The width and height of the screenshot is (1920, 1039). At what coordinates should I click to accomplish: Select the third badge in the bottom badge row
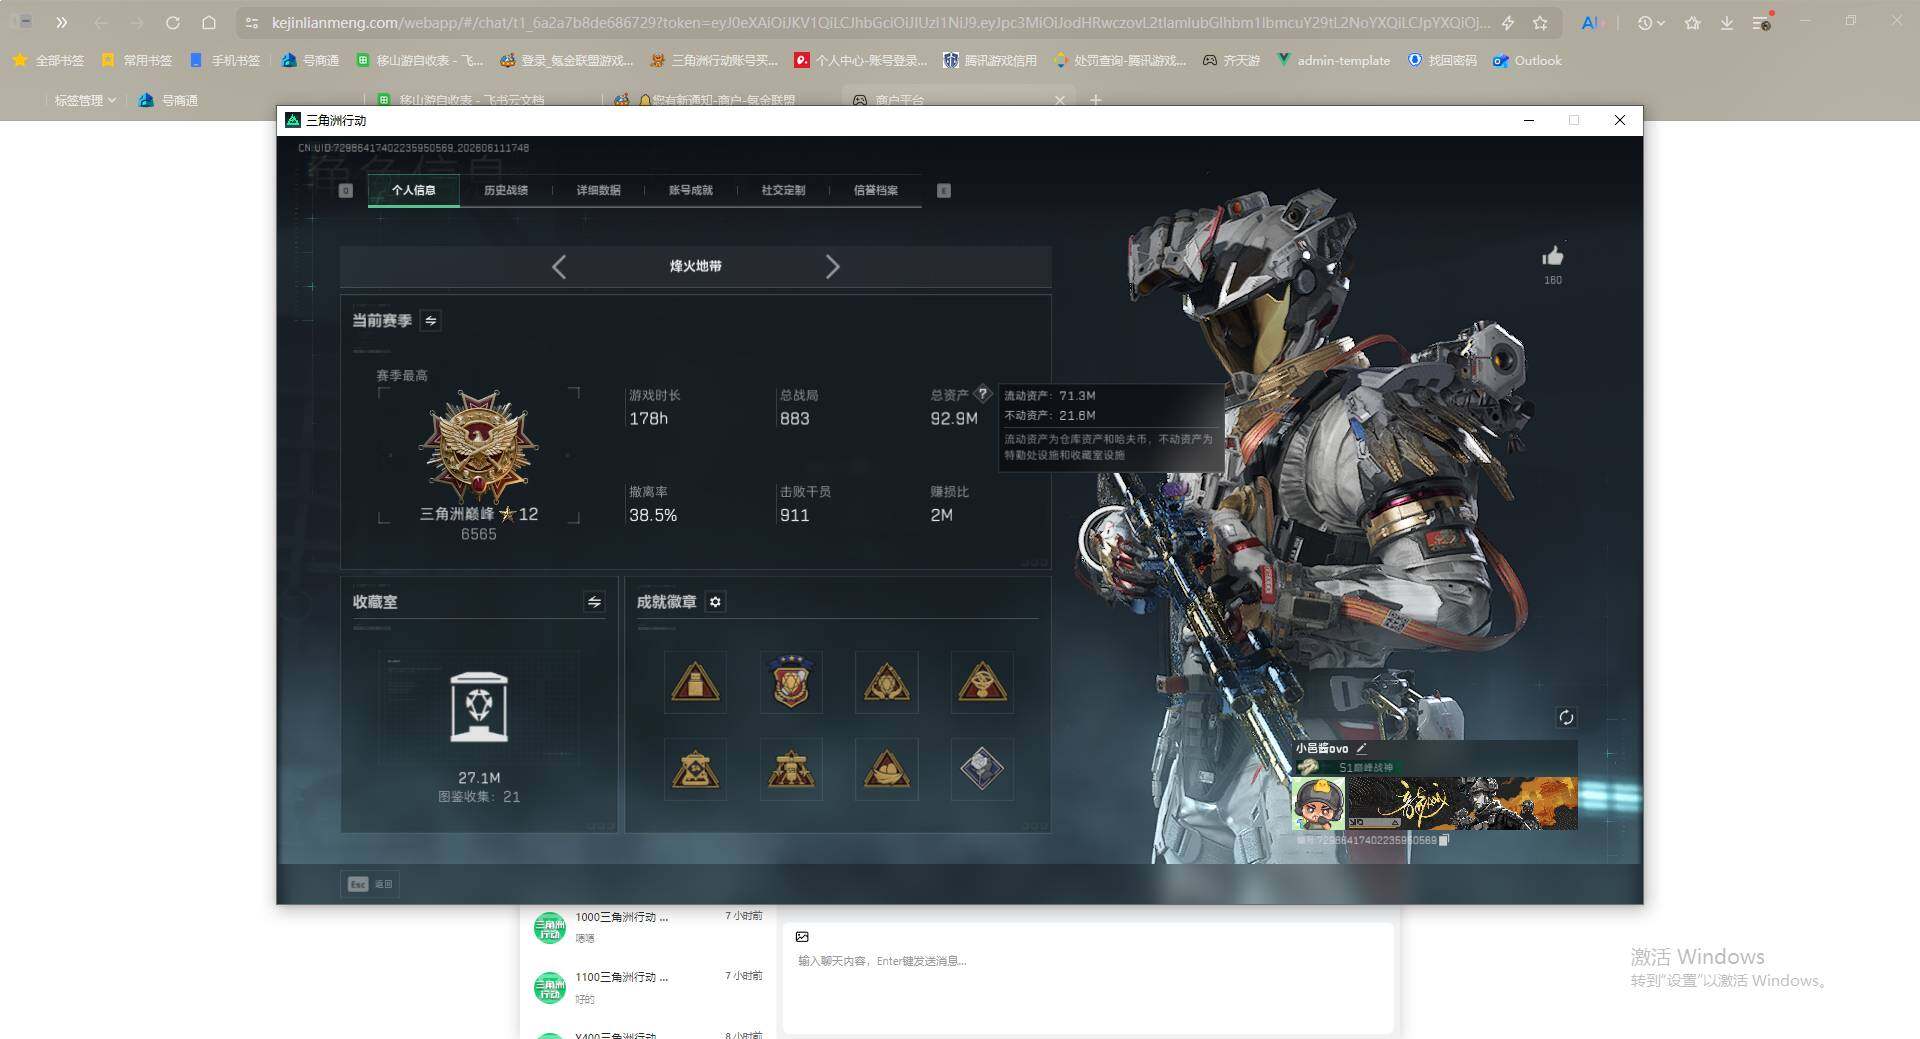[x=887, y=769]
